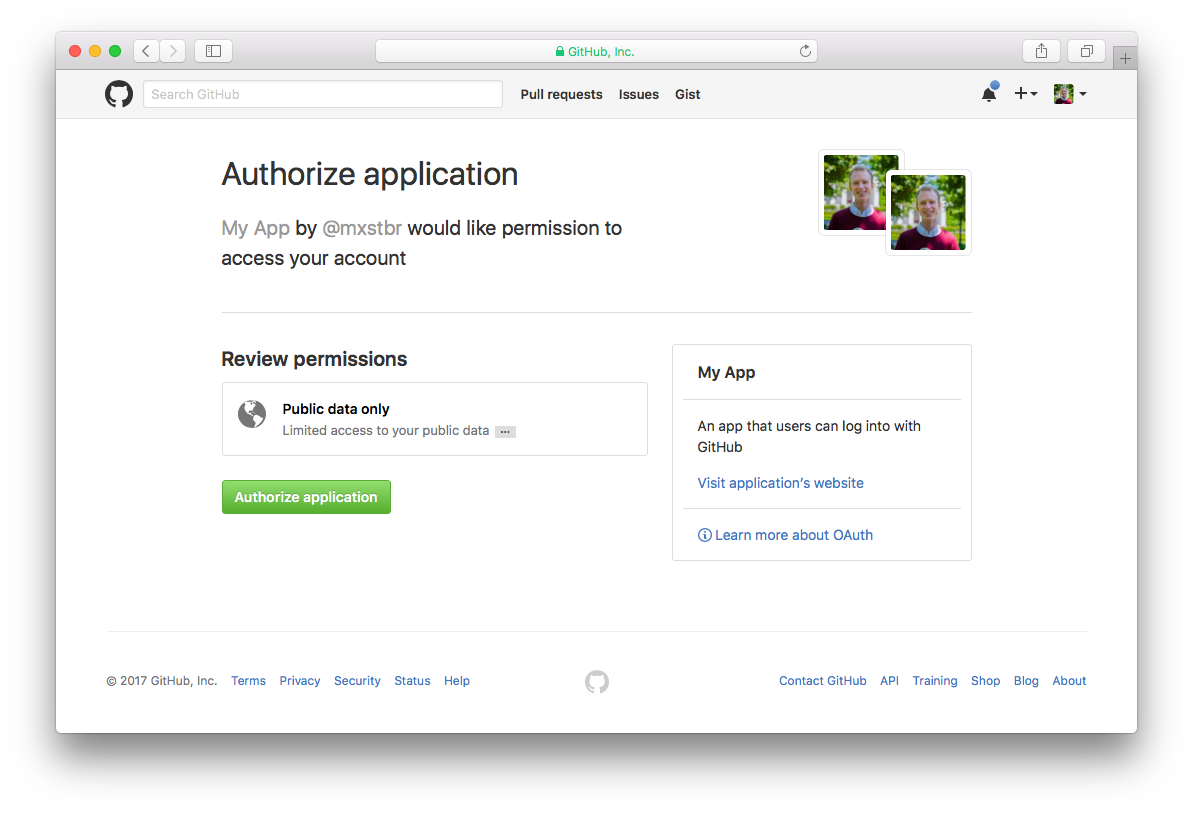1193x813 pixels.
Task: Minimize the window with yellow button
Action: [x=95, y=51]
